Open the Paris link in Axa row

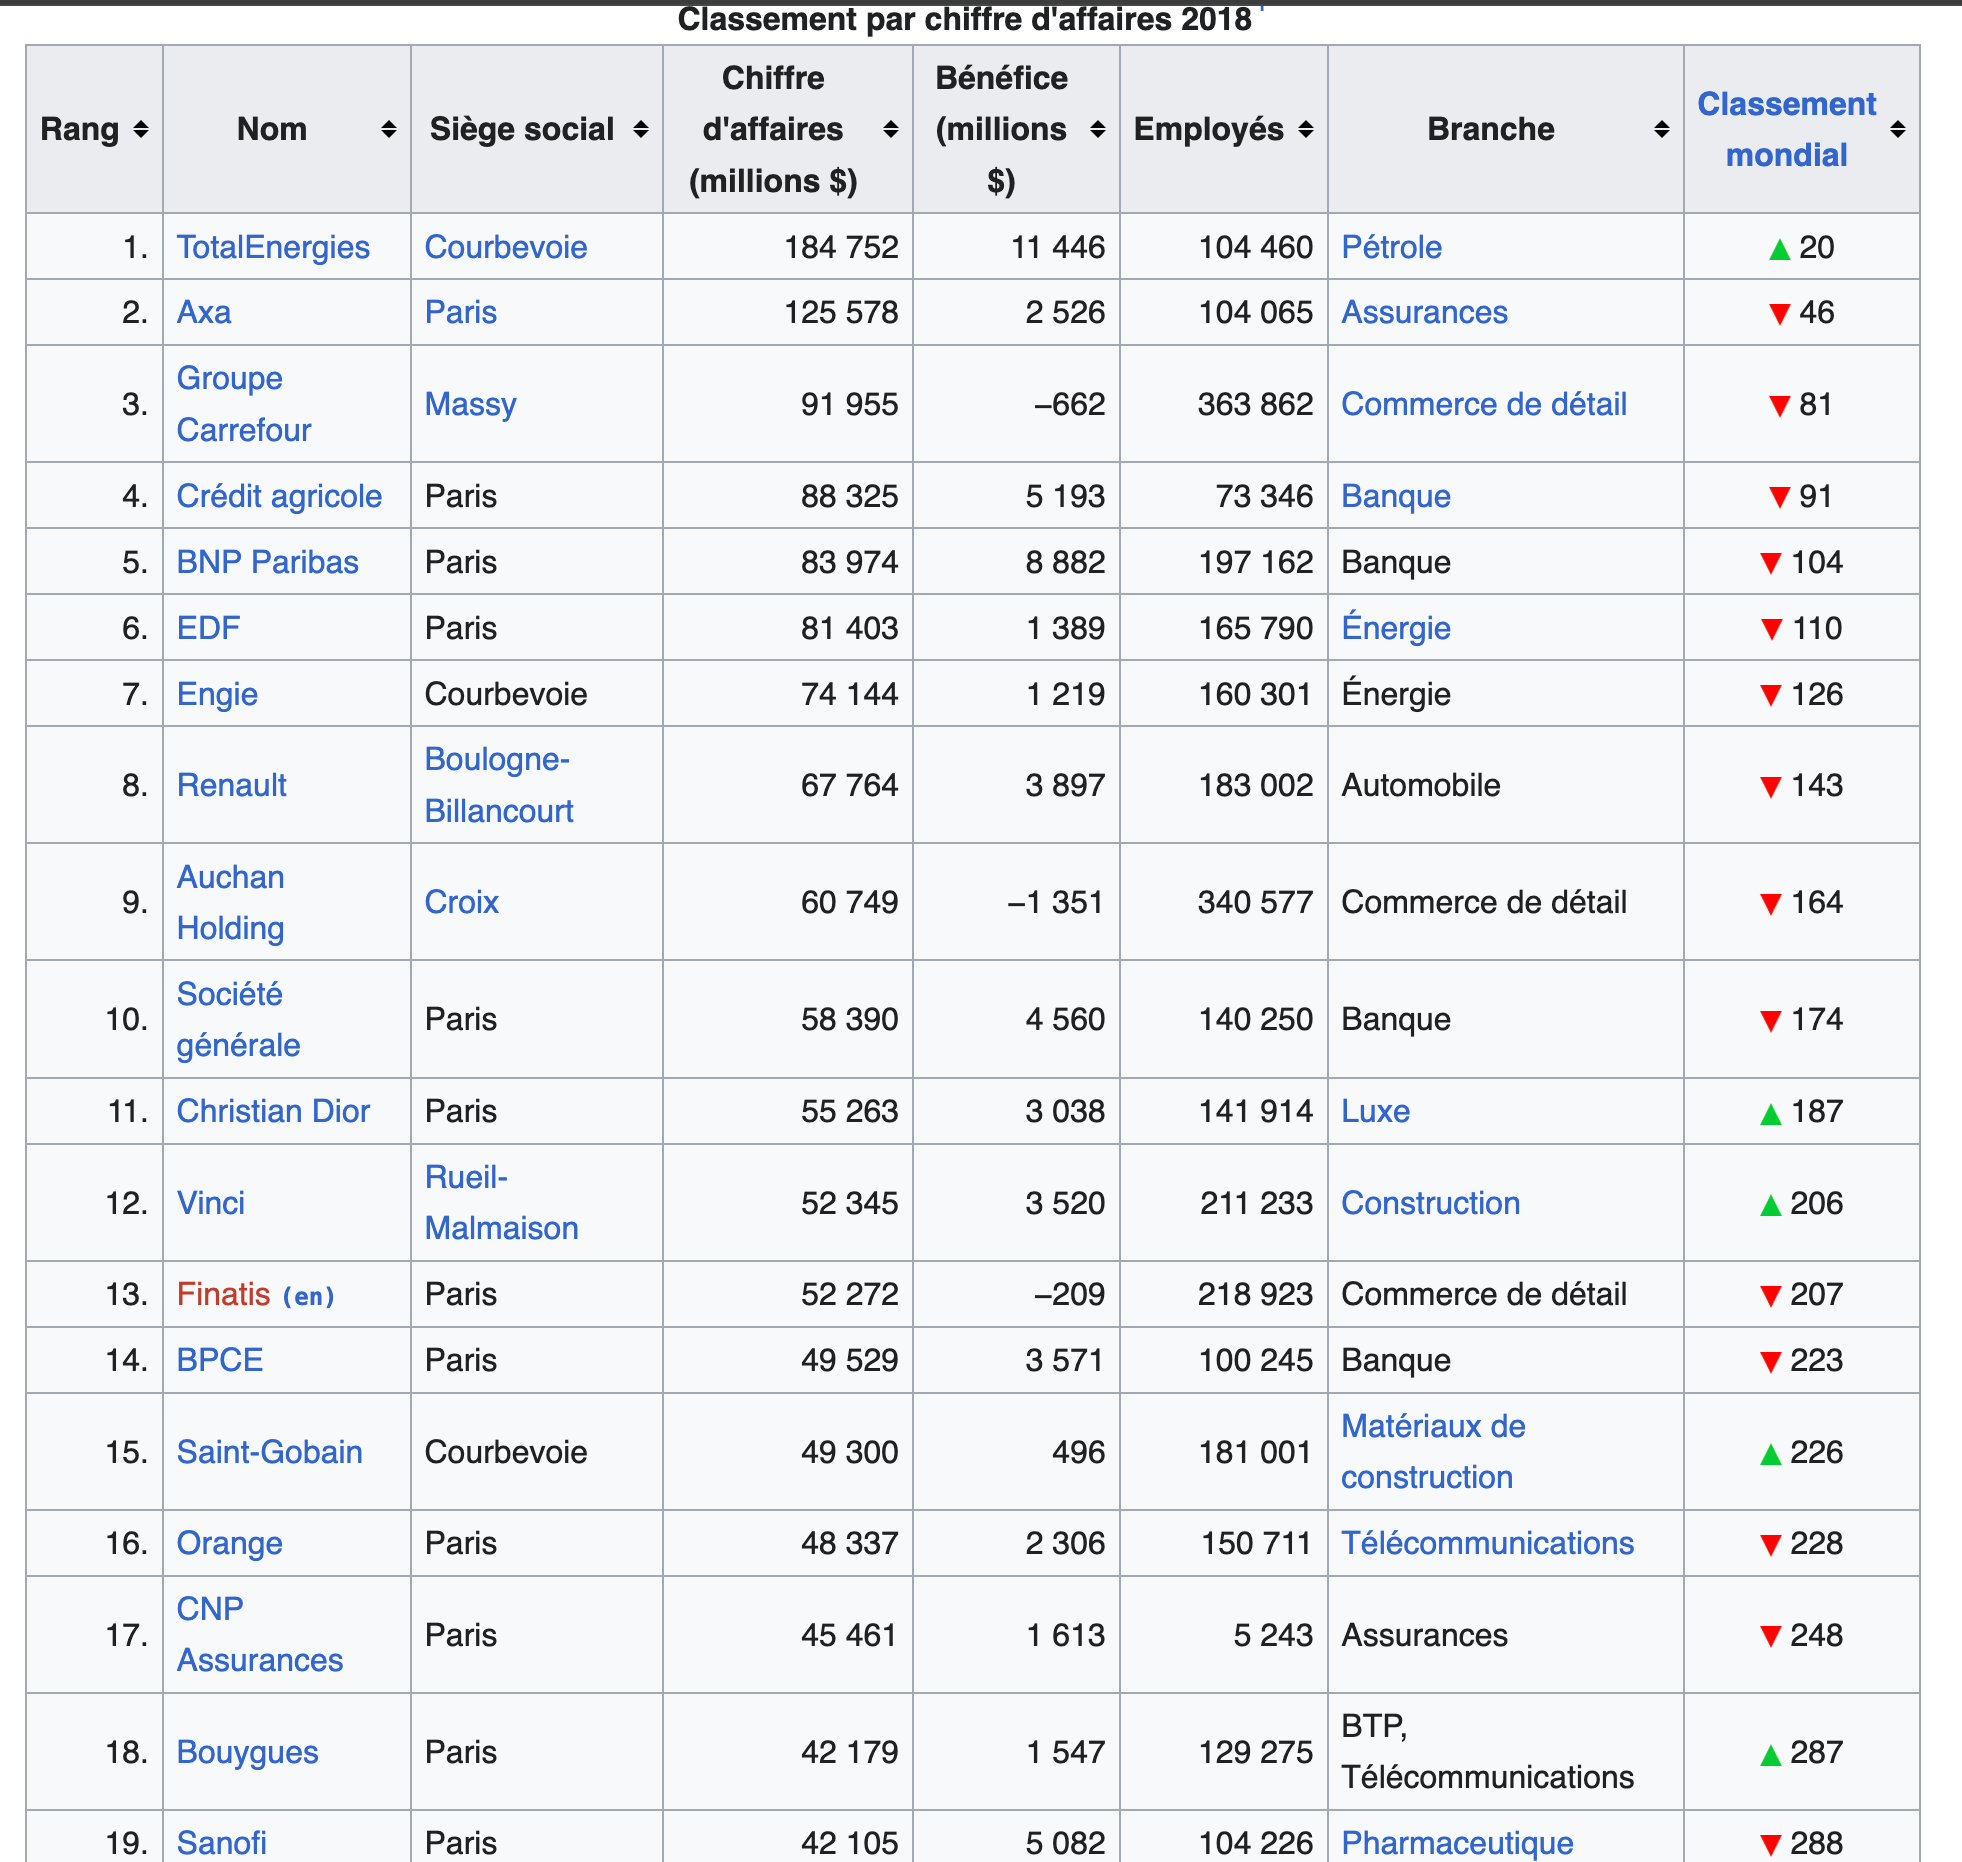click(460, 312)
